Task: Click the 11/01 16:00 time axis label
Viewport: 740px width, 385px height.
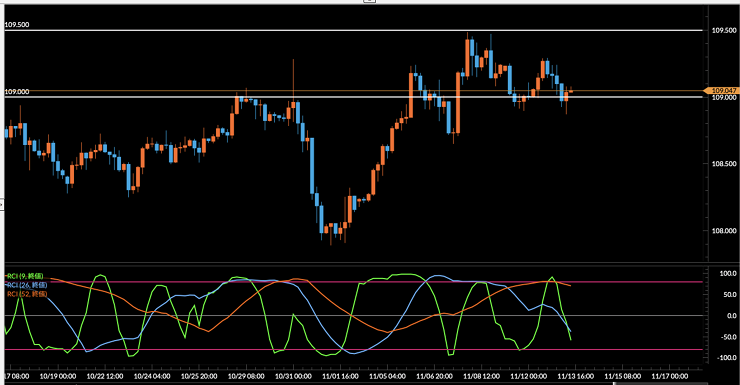Action: (340, 376)
